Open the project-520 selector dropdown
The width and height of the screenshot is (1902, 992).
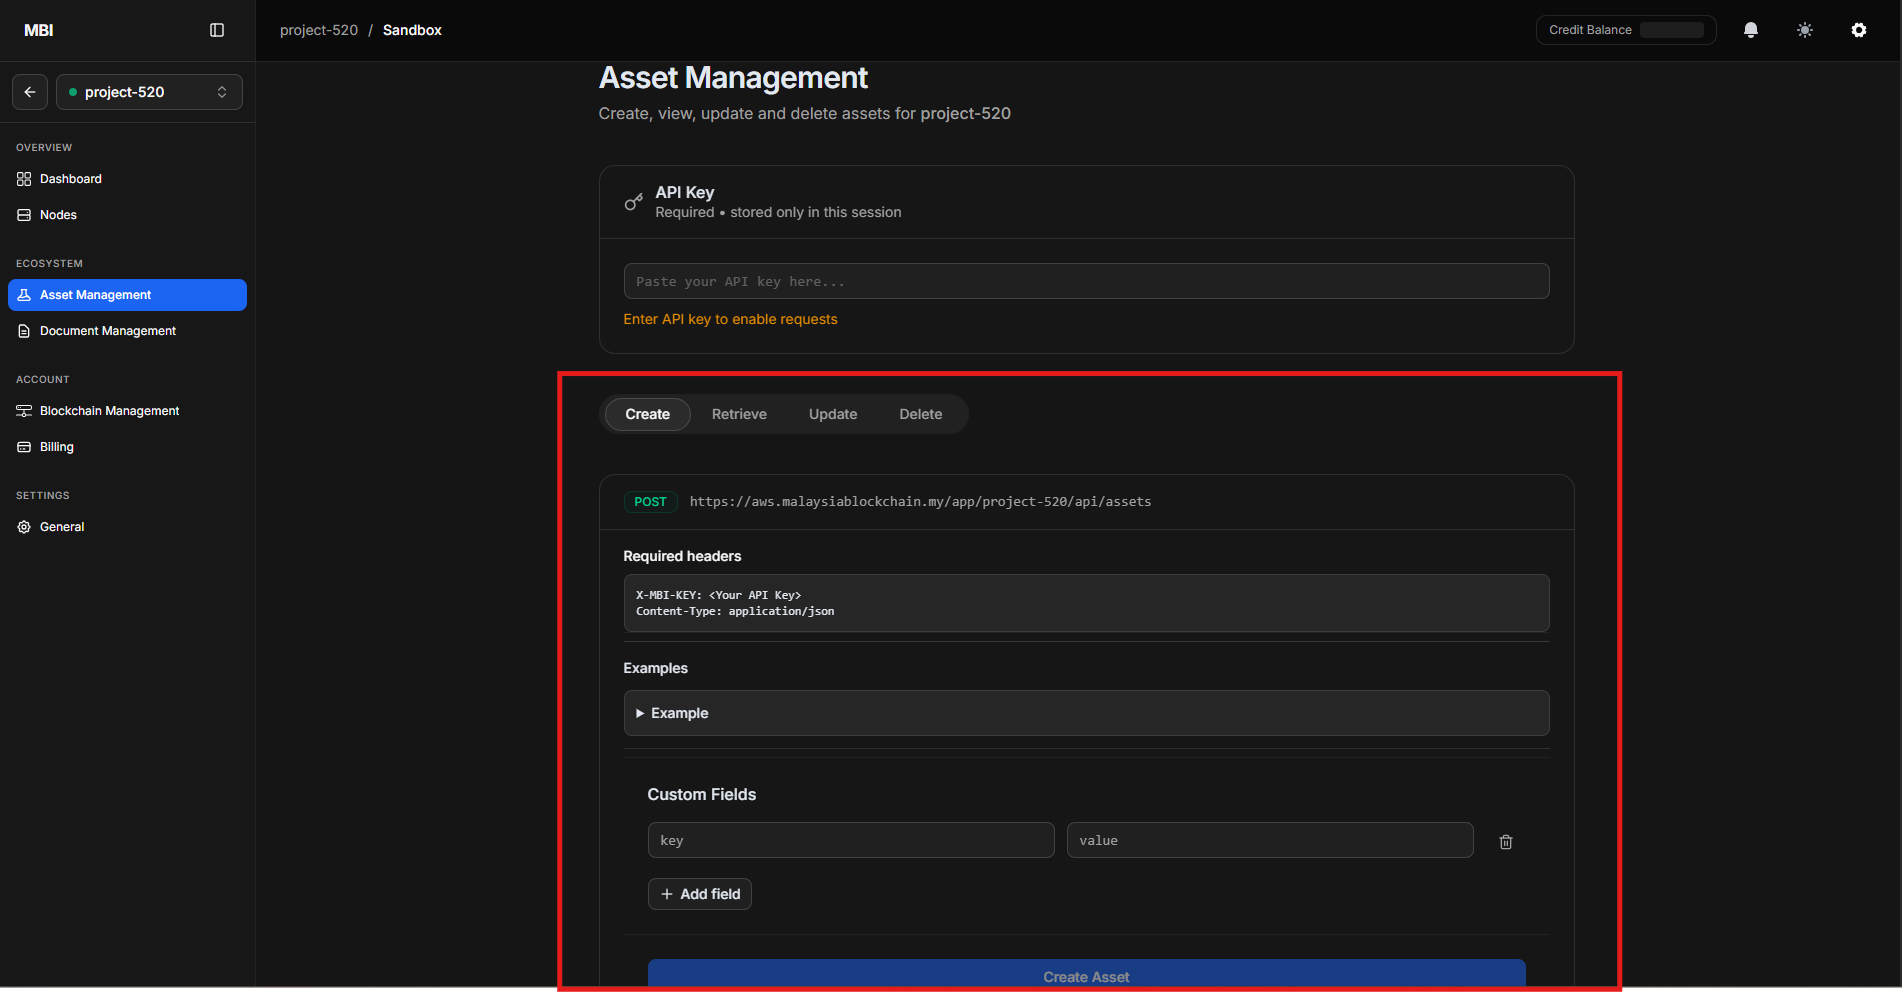coord(149,92)
